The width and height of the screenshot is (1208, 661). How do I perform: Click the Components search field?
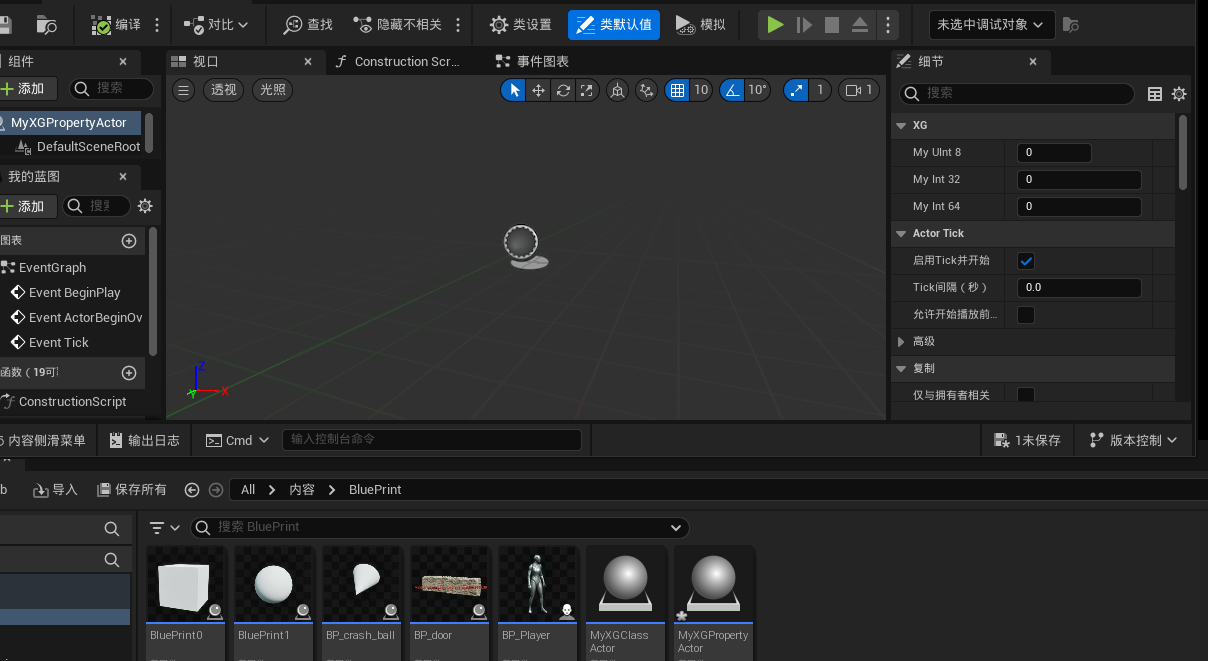pos(112,89)
